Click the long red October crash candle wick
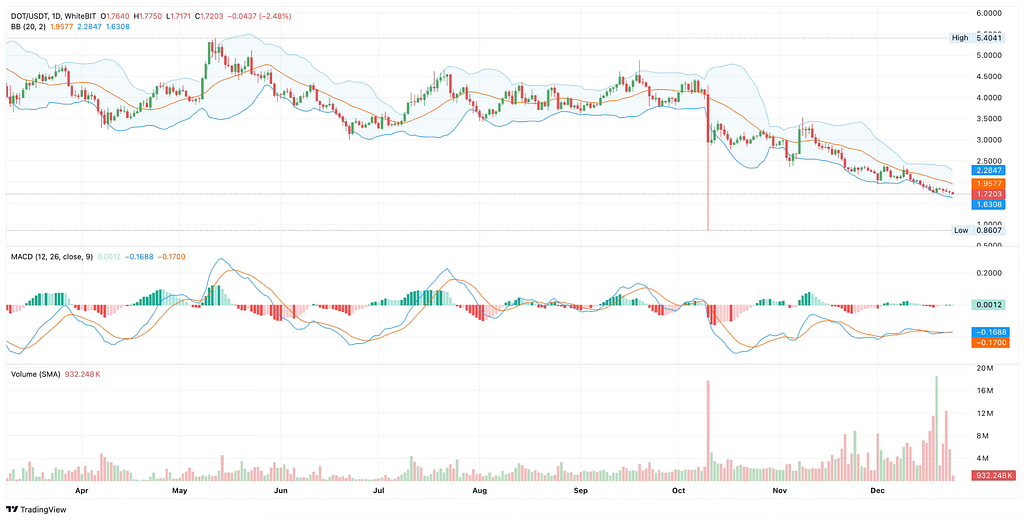This screenshot has width=1024, height=520. pos(708,186)
